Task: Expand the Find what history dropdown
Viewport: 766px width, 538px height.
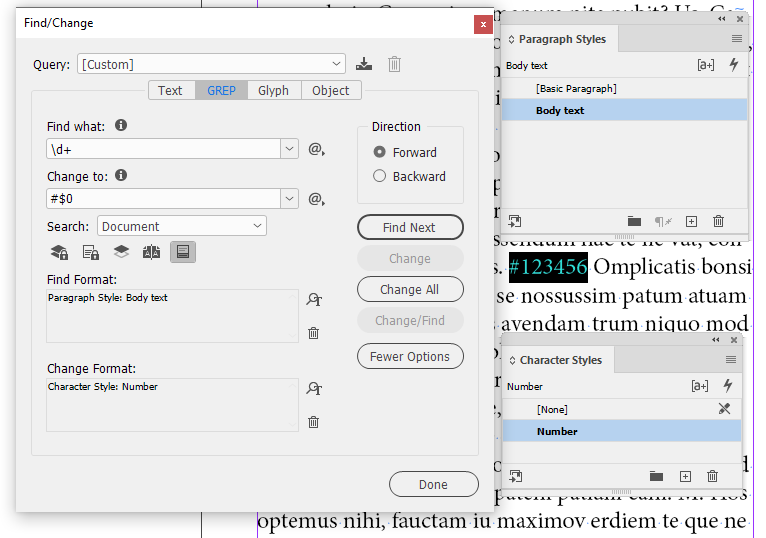Action: [290, 149]
